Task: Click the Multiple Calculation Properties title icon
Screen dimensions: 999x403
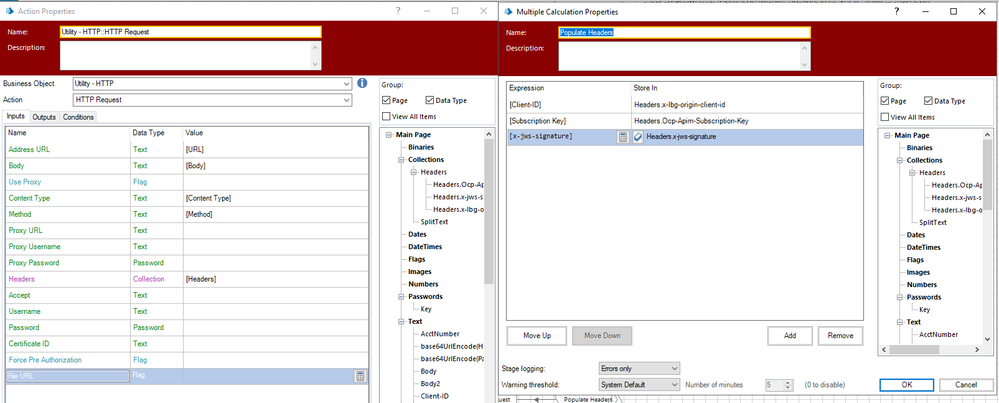Action: 506,10
